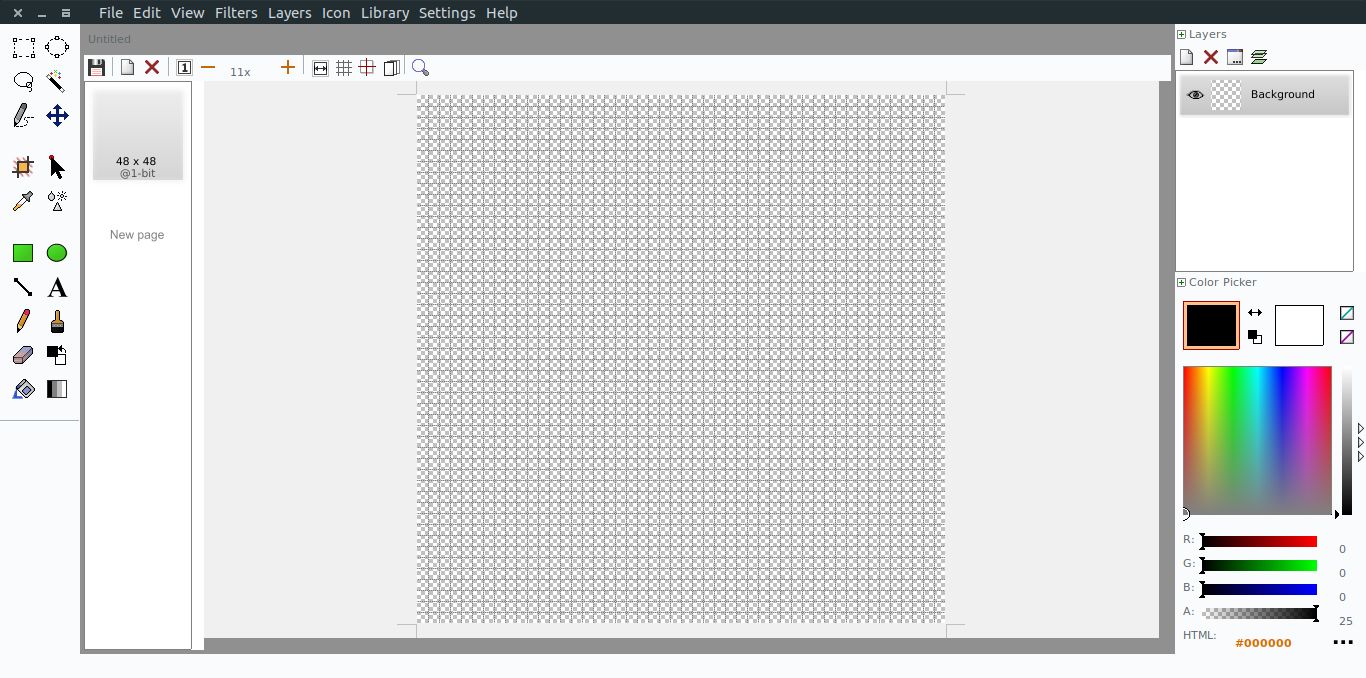Choose the Ellipse drawing tool
Image resolution: width=1366 pixels, height=678 pixels.
pyautogui.click(x=57, y=253)
